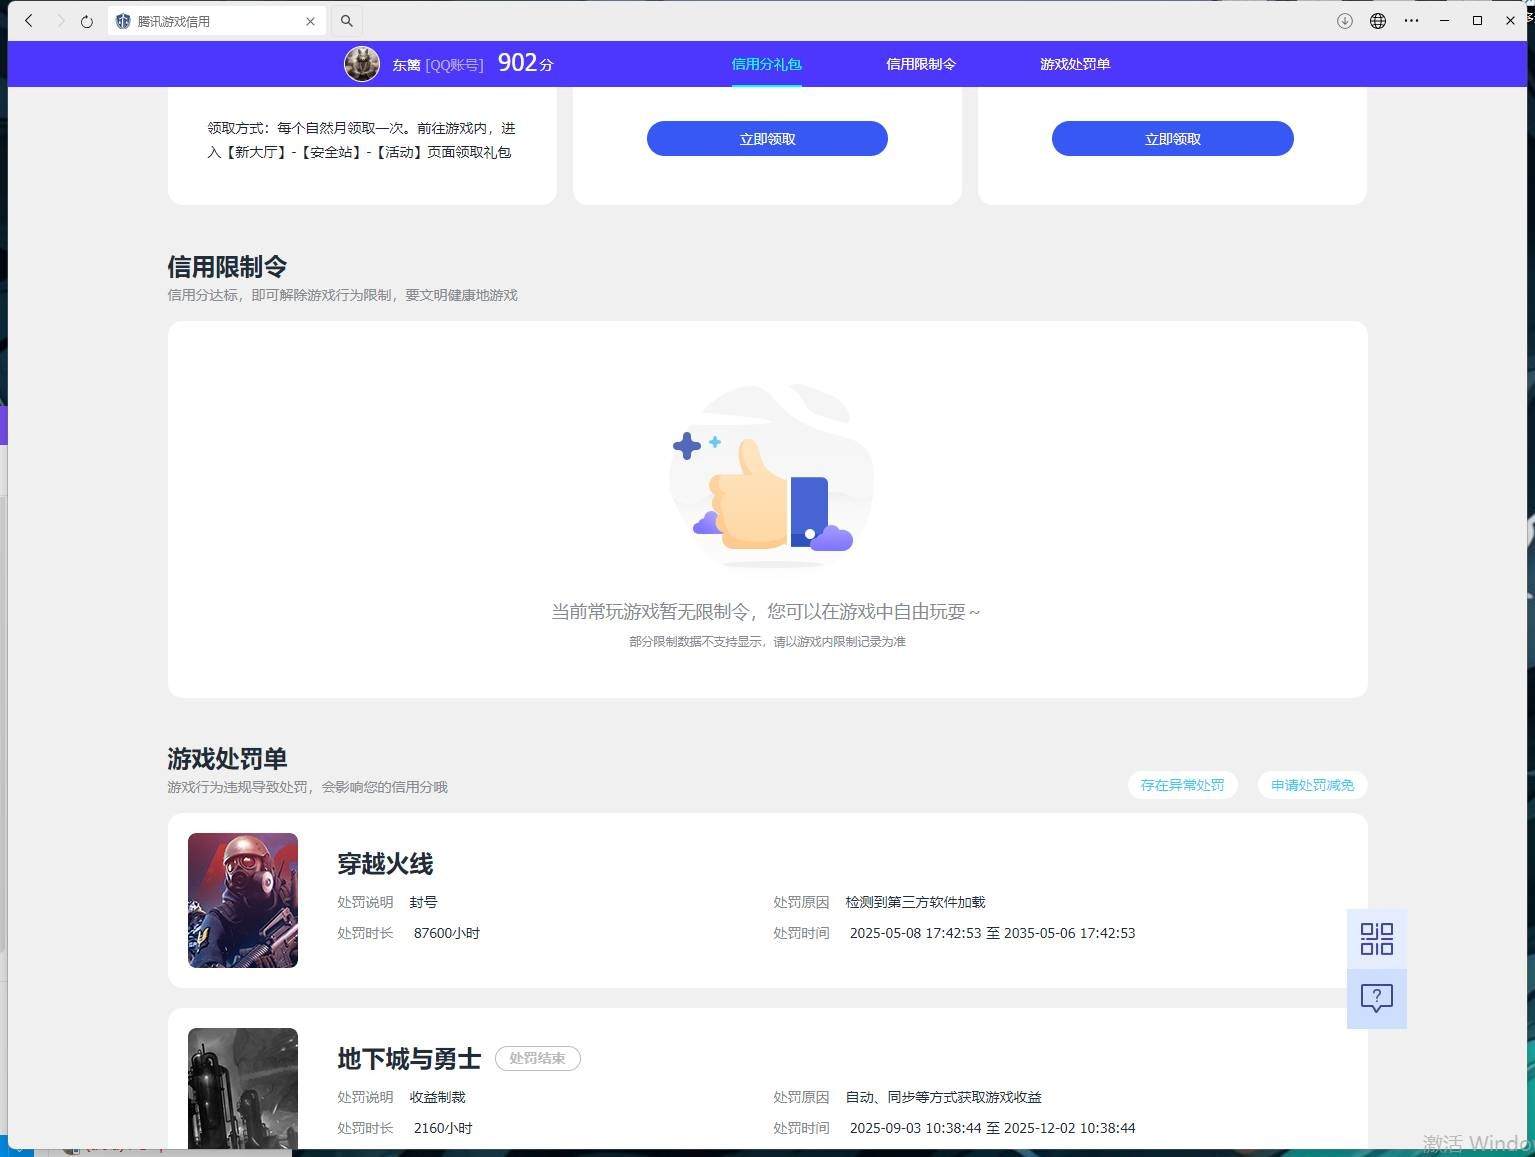Click the 收益制裁 penalty description

(x=437, y=1097)
